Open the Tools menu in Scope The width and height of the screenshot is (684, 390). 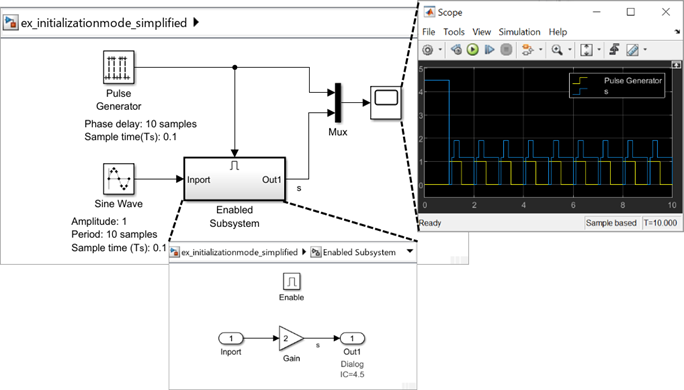454,32
